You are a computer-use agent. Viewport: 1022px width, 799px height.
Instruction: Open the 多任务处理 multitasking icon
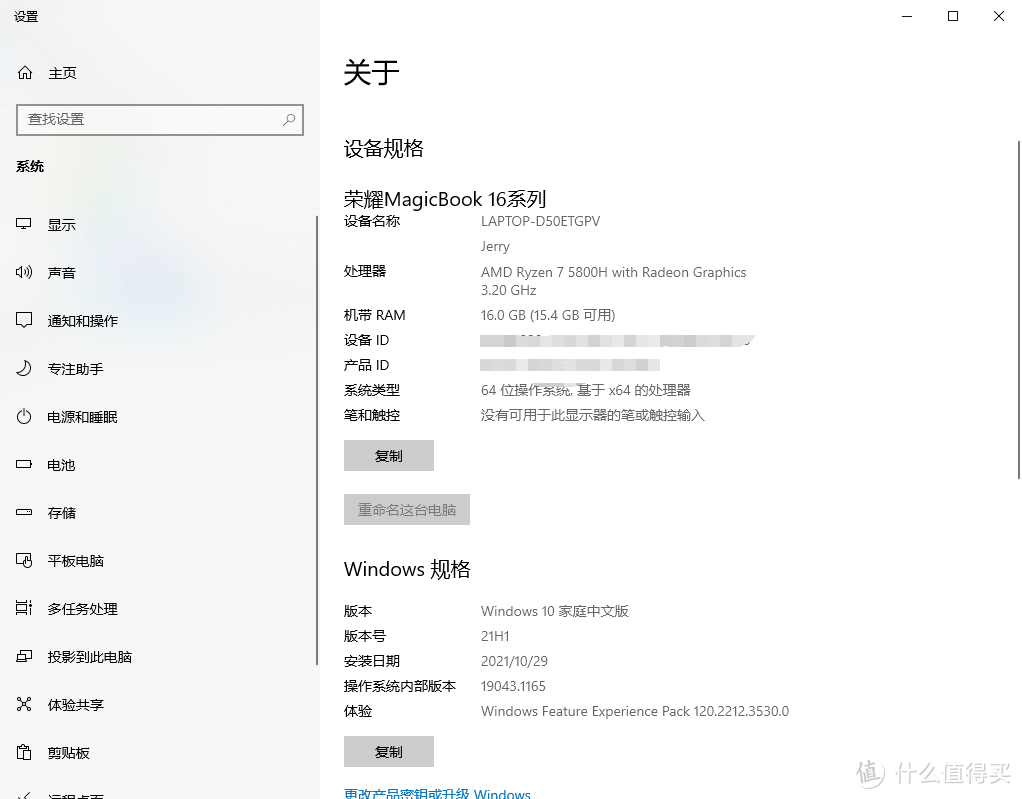(x=23, y=608)
